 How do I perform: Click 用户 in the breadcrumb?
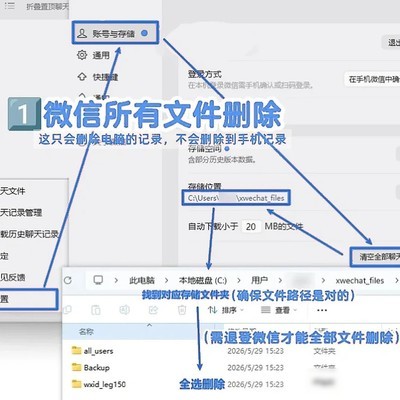tap(259, 281)
